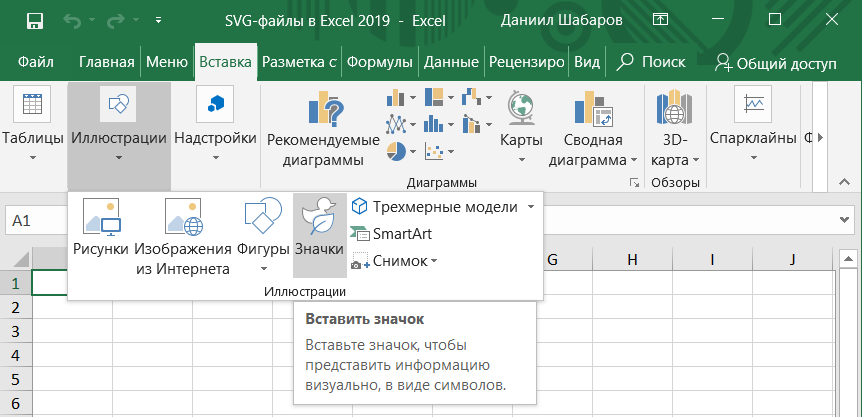Expand the Спарклайны group
This screenshot has width=862, height=417.
pyautogui.click(x=753, y=126)
